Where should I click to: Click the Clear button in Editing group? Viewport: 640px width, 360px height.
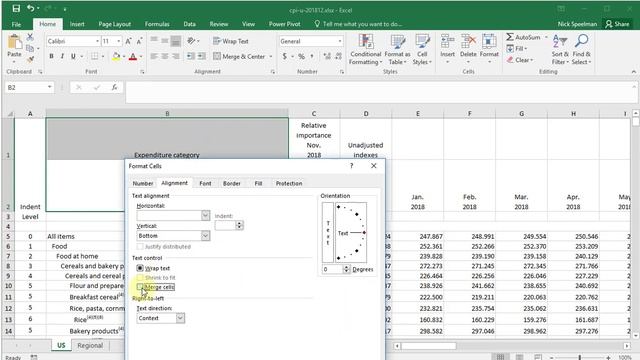520,60
